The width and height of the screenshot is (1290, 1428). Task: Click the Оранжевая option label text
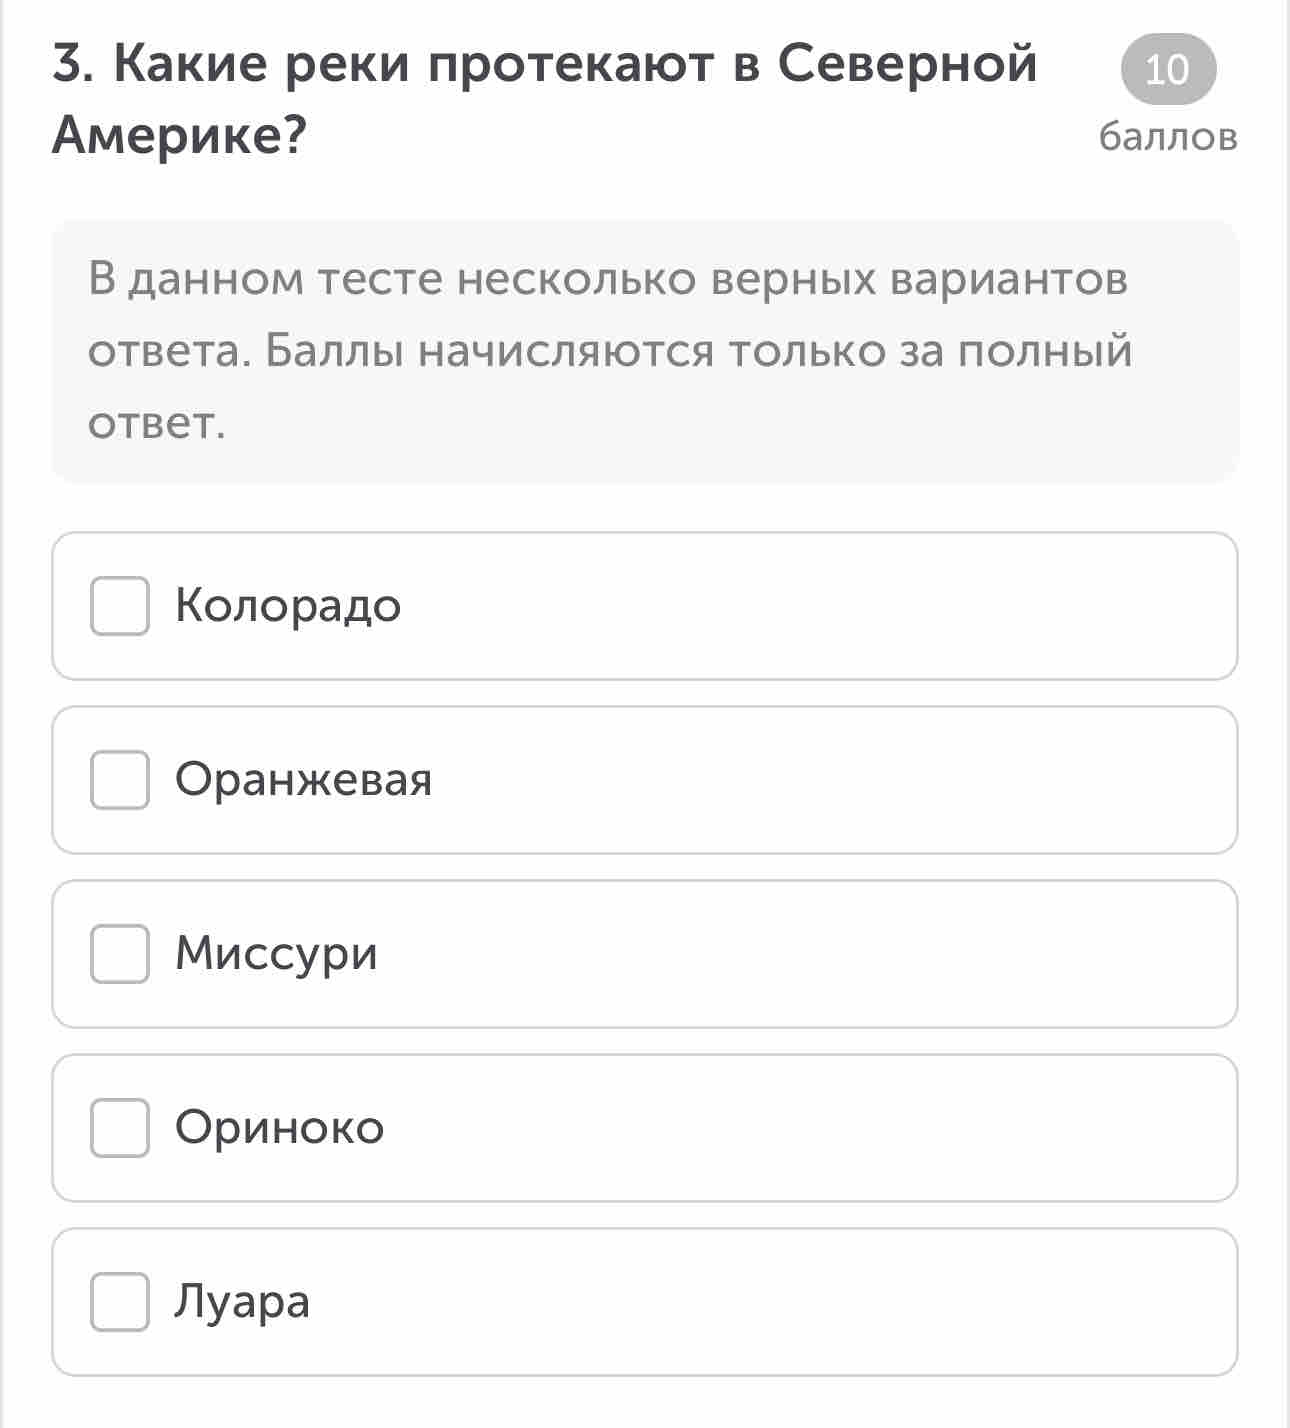point(304,780)
